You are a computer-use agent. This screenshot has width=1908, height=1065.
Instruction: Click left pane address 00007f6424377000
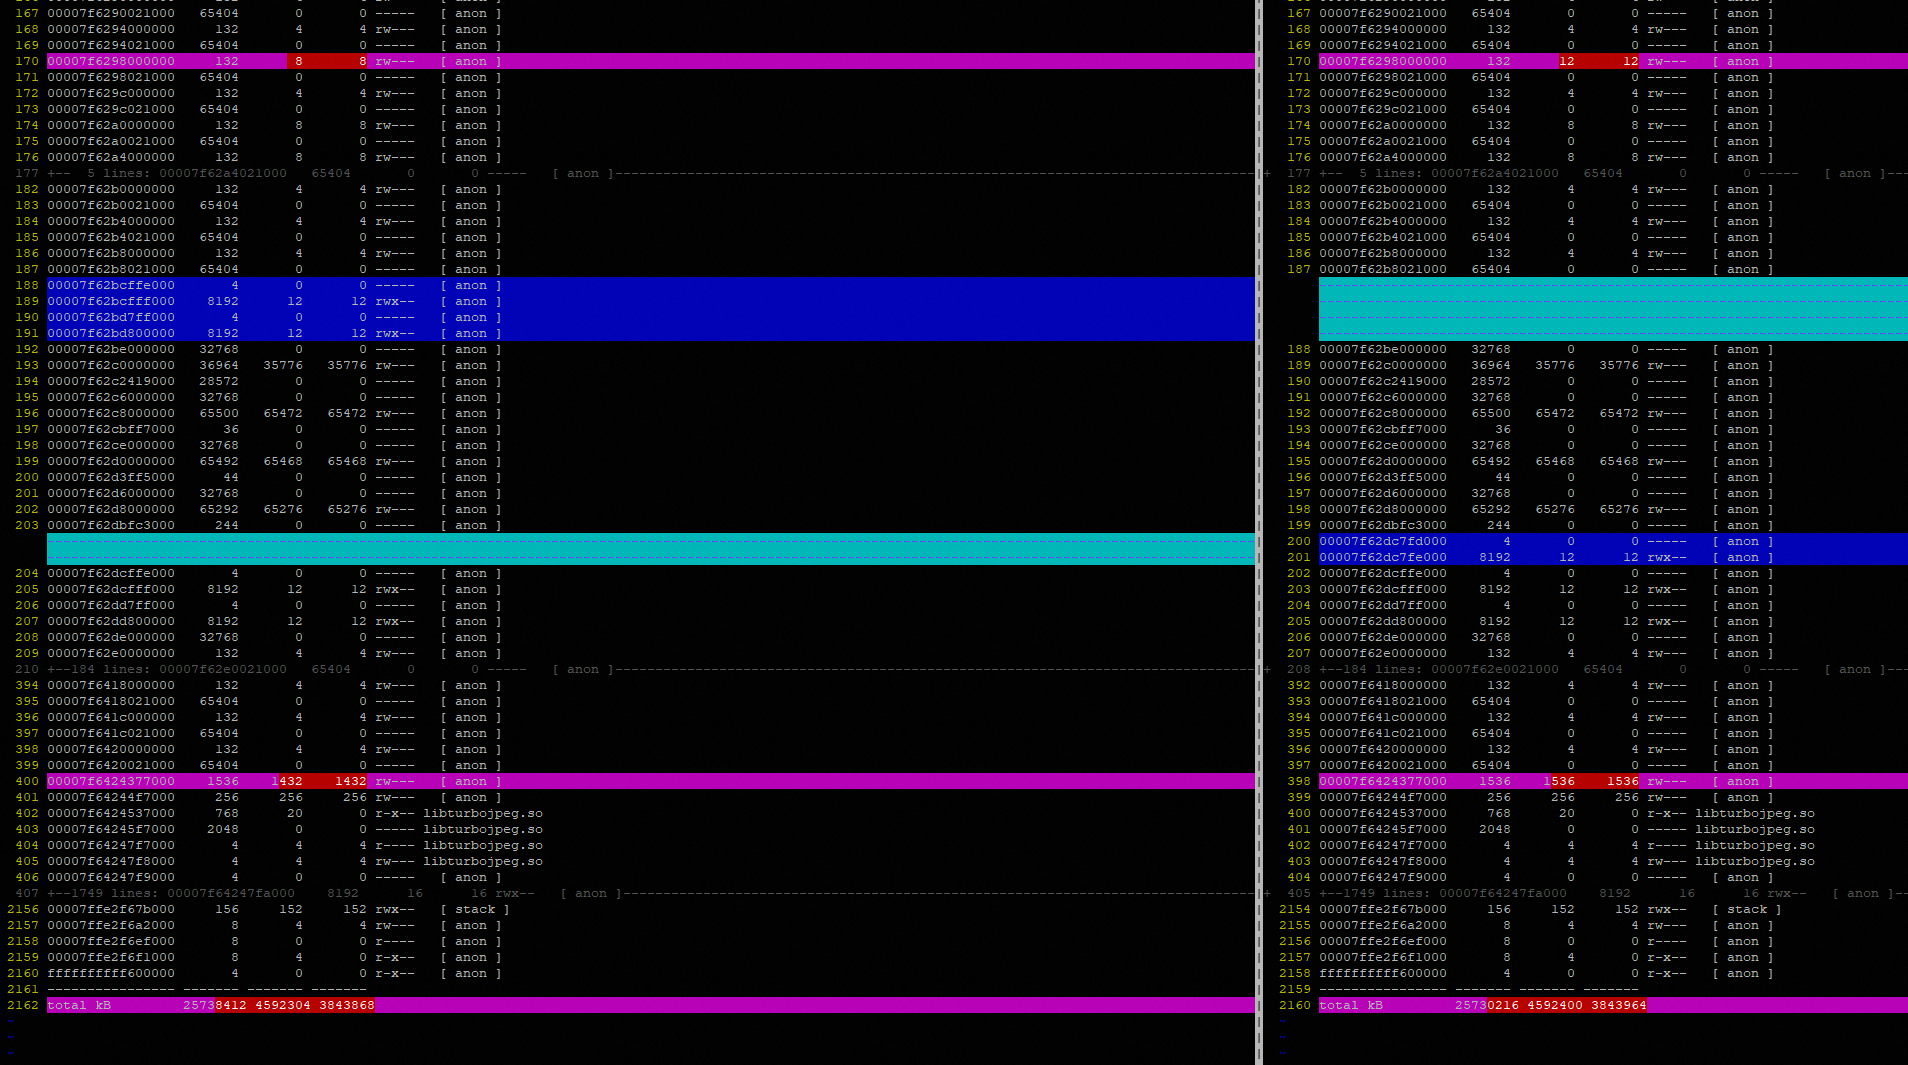[x=111, y=781]
